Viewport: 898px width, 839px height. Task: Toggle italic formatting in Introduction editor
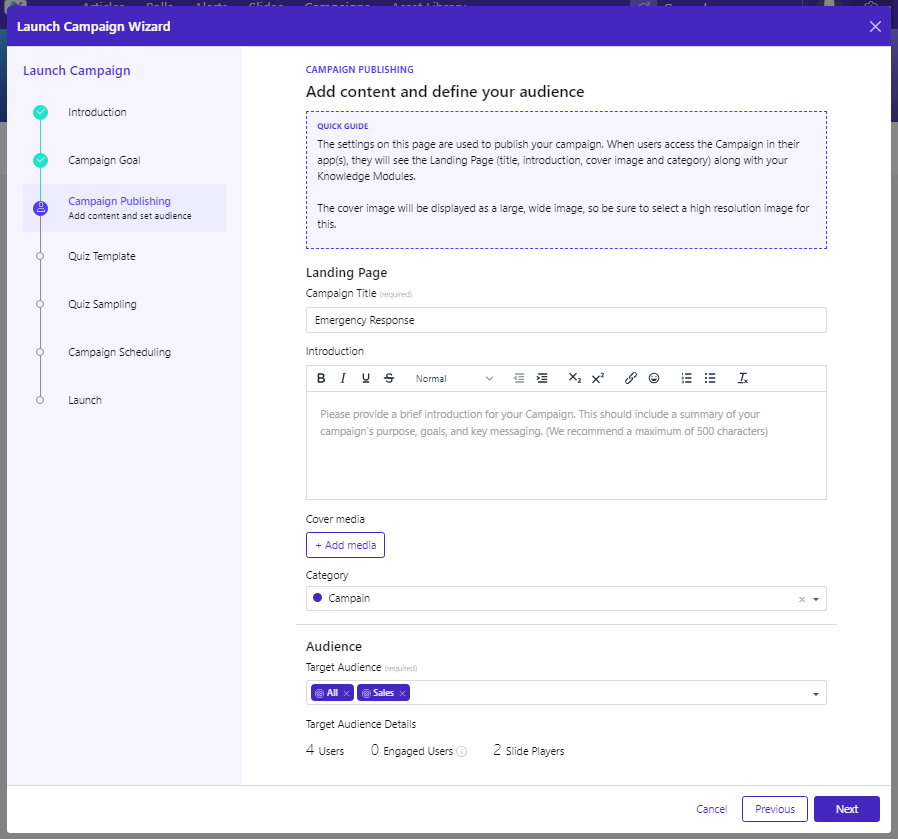point(343,378)
